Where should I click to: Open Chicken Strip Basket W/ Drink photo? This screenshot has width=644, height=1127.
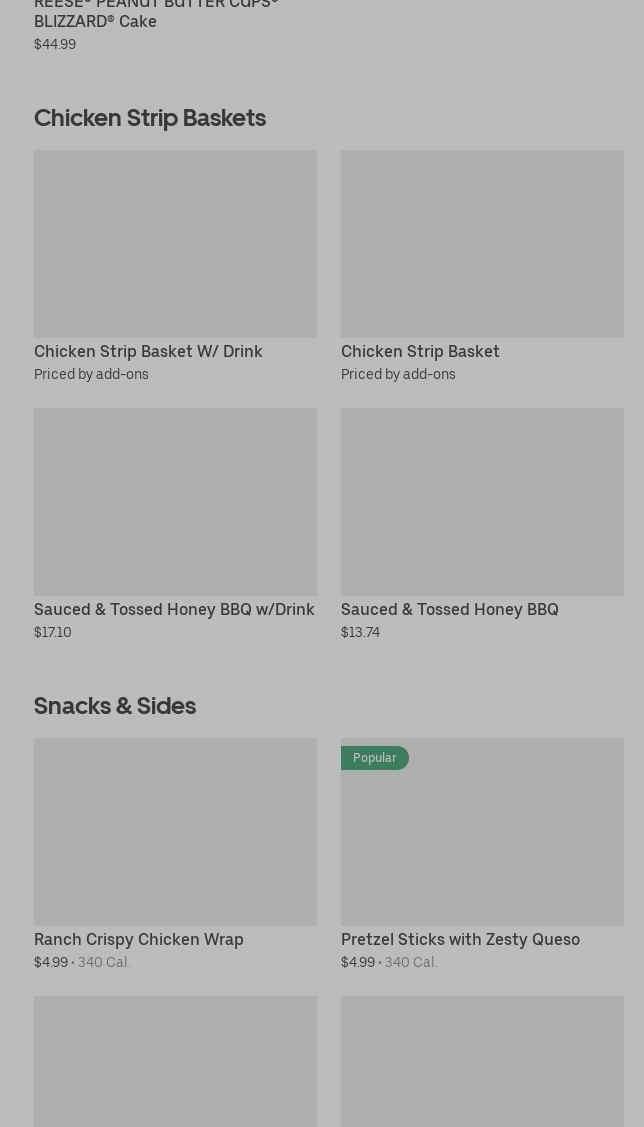tap(175, 243)
